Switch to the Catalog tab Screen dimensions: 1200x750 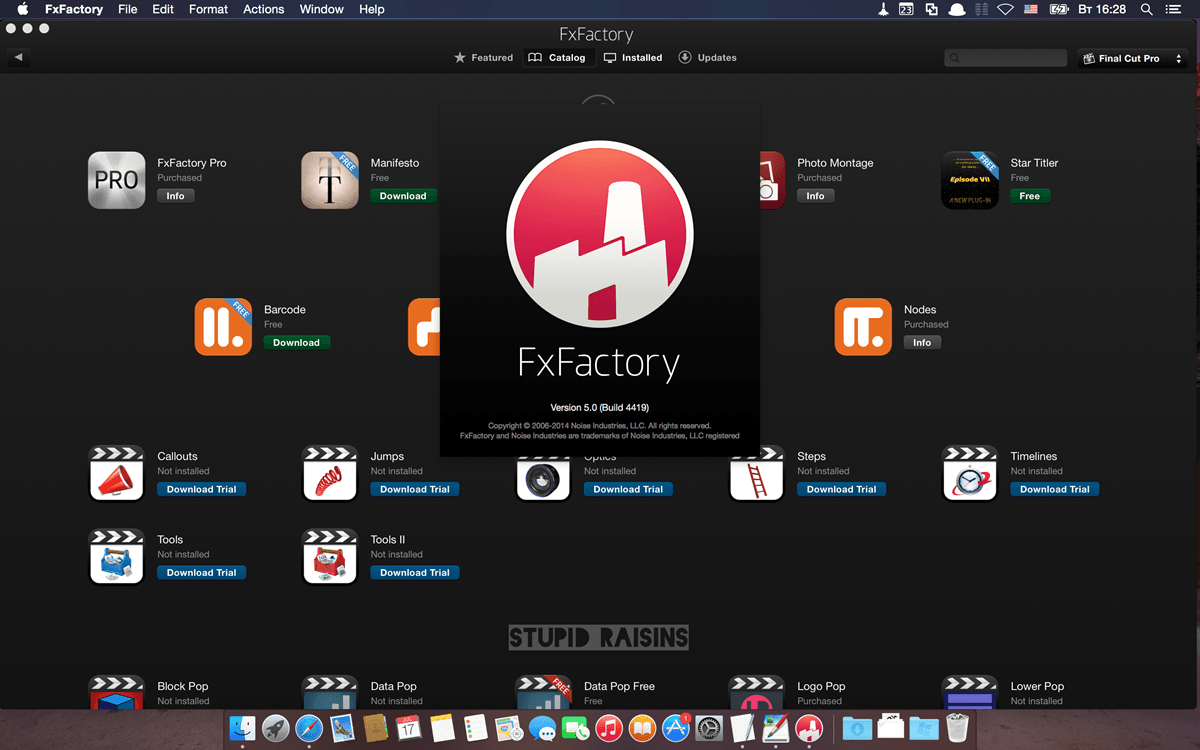(558, 58)
